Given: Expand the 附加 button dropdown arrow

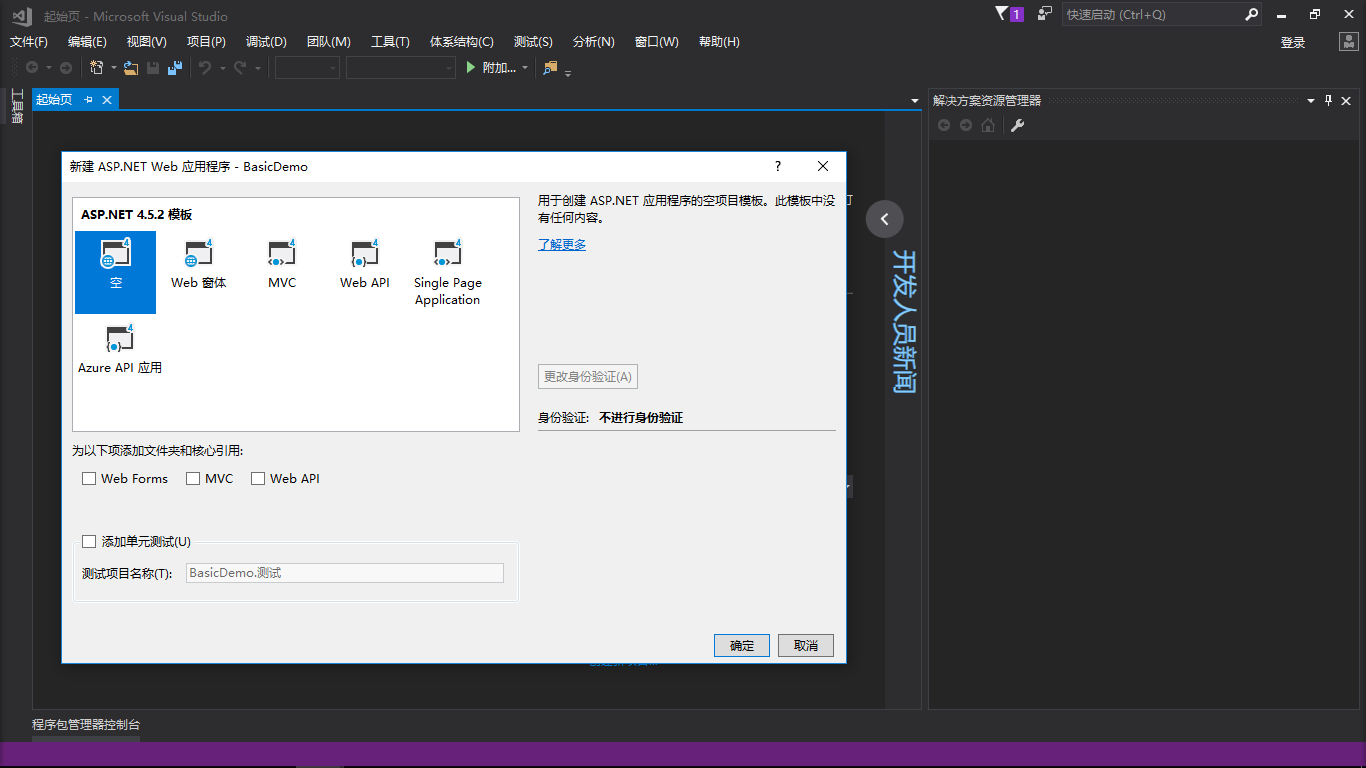Looking at the screenshot, I should coord(525,68).
